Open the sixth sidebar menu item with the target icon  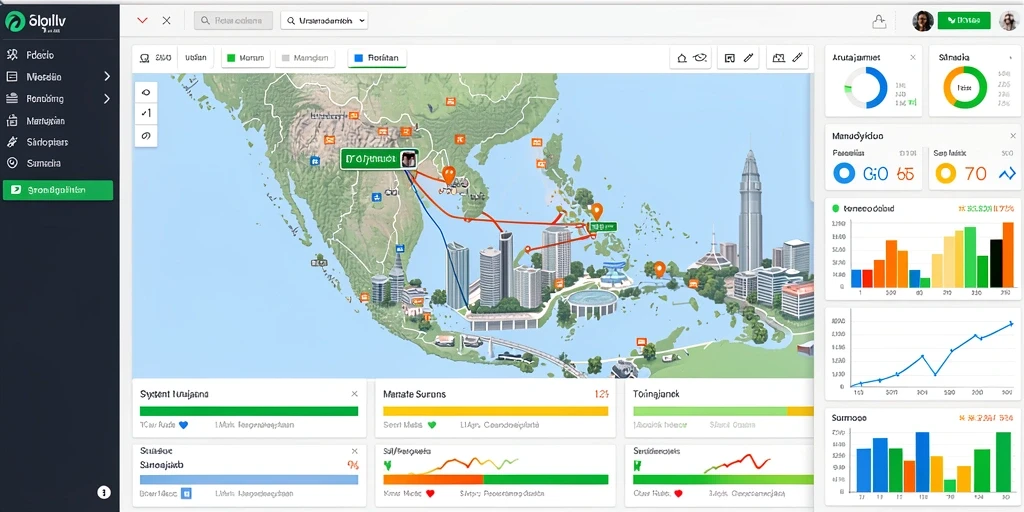pyautogui.click(x=60, y=163)
